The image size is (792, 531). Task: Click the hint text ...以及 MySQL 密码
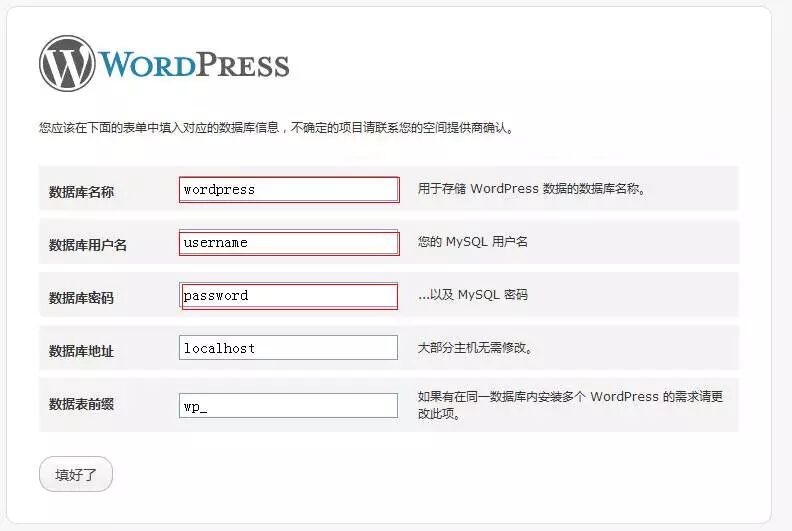pos(473,295)
